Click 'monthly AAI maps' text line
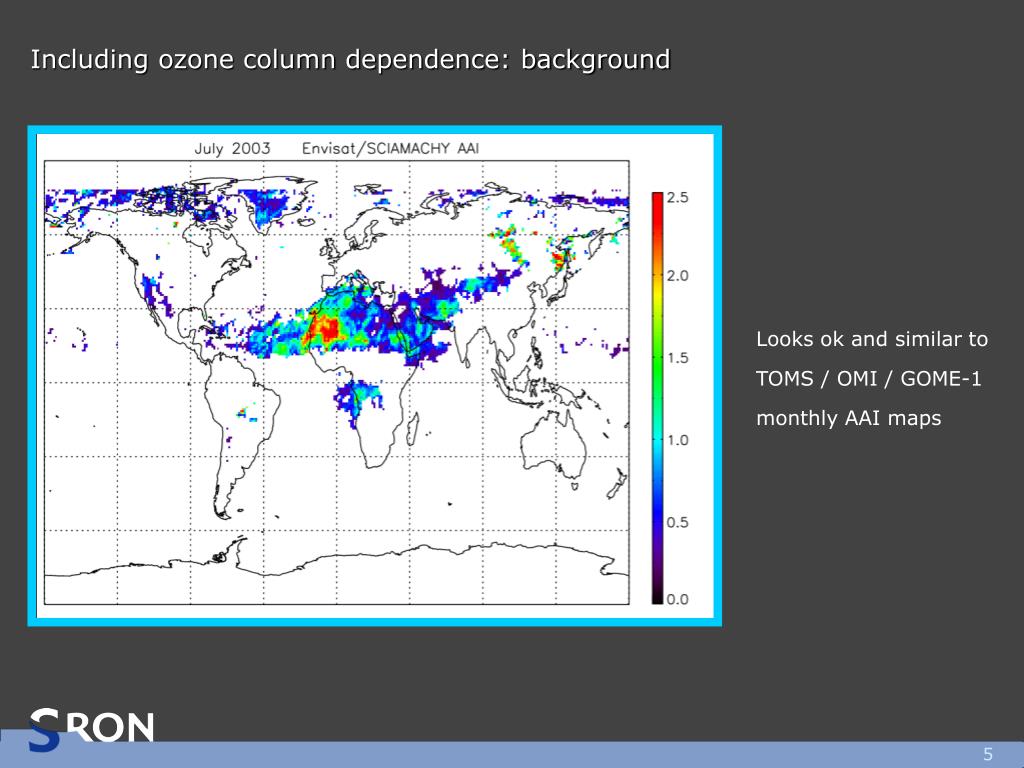Screen dimensions: 1024x768 pyautogui.click(x=848, y=418)
